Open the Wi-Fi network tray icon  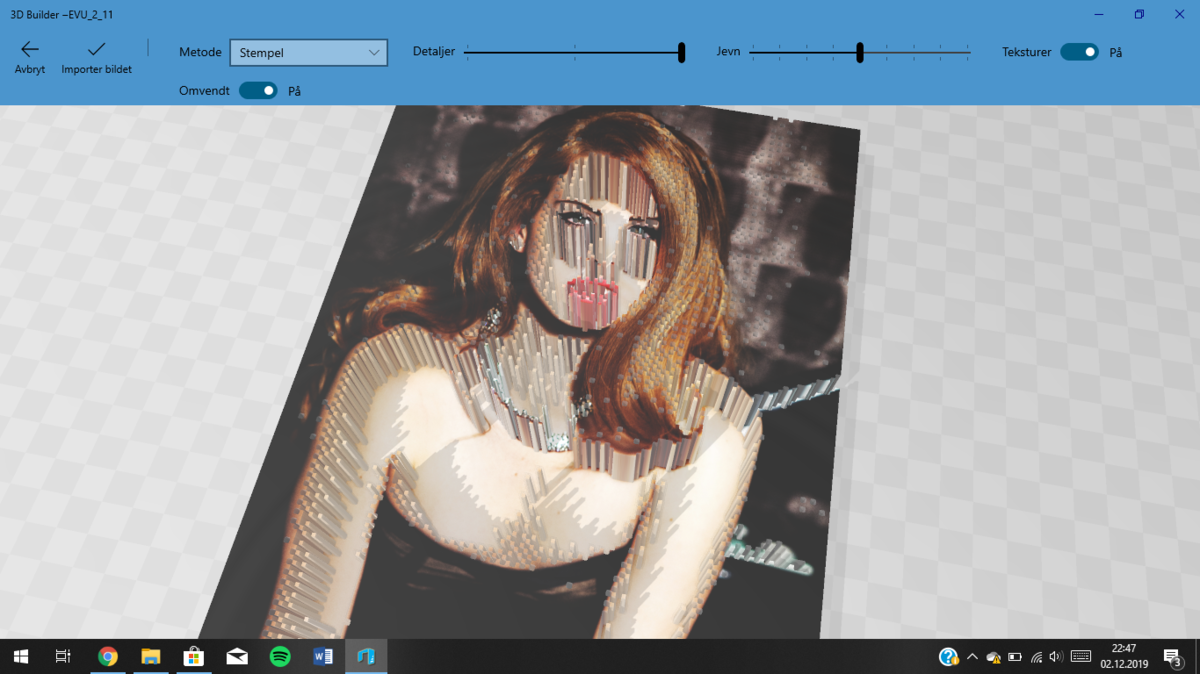point(1036,657)
